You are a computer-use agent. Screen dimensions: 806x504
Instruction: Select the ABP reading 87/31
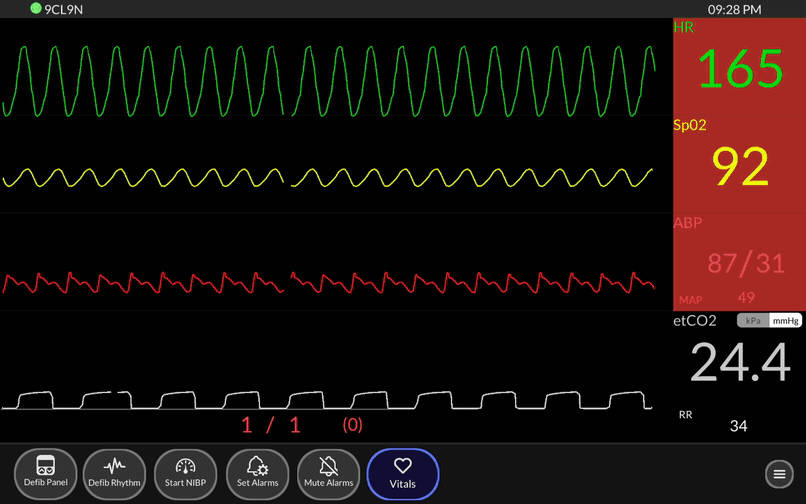pos(746,263)
